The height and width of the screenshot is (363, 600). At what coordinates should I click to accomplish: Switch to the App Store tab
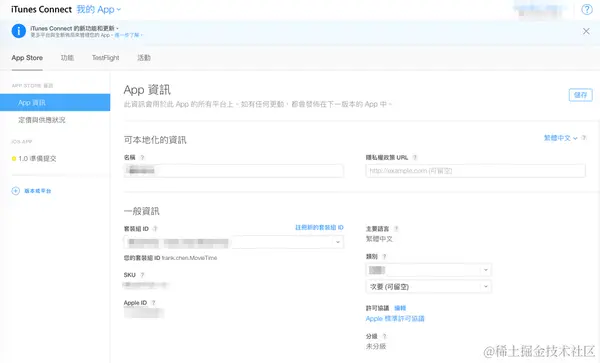[27, 58]
